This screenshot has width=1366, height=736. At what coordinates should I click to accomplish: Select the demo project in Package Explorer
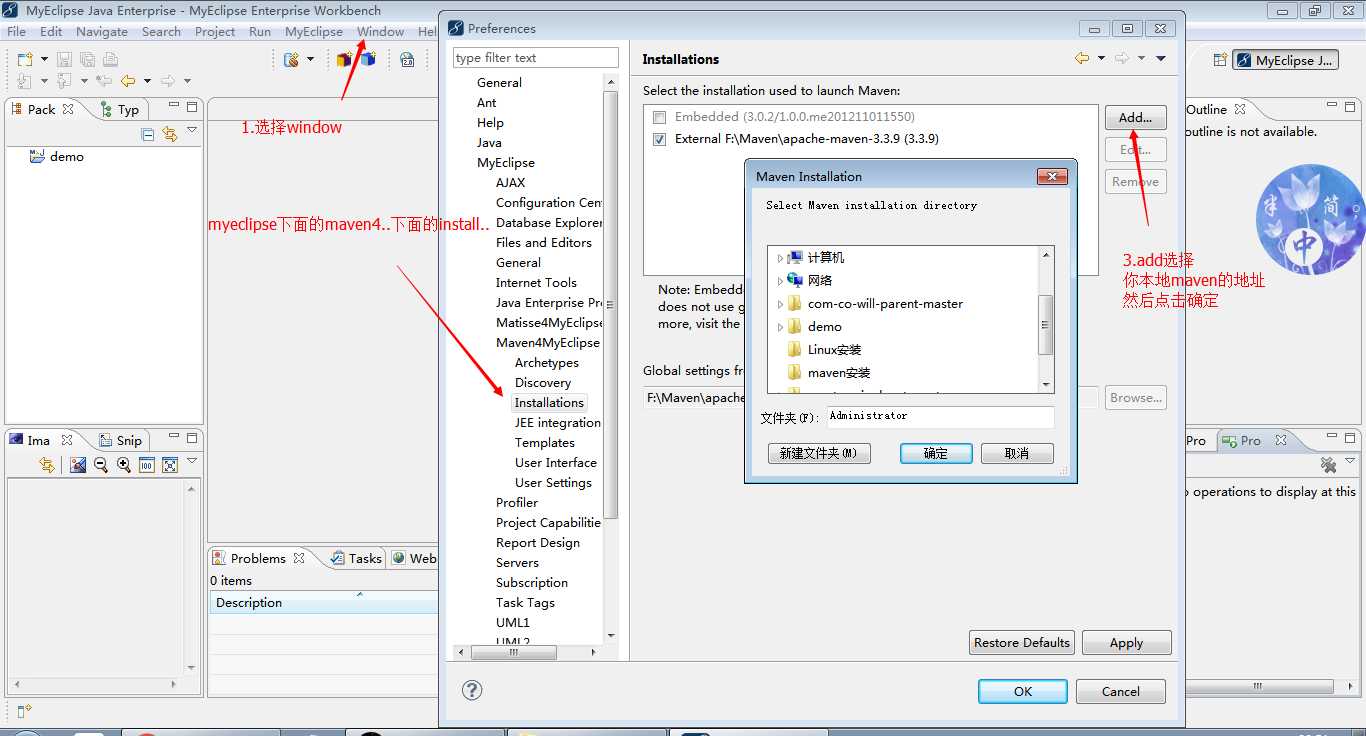click(56, 157)
